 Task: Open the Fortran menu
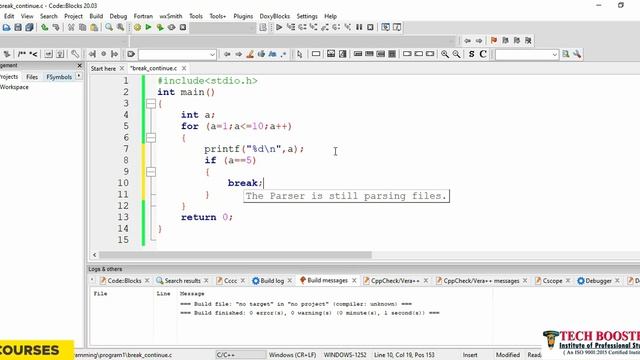tap(143, 16)
